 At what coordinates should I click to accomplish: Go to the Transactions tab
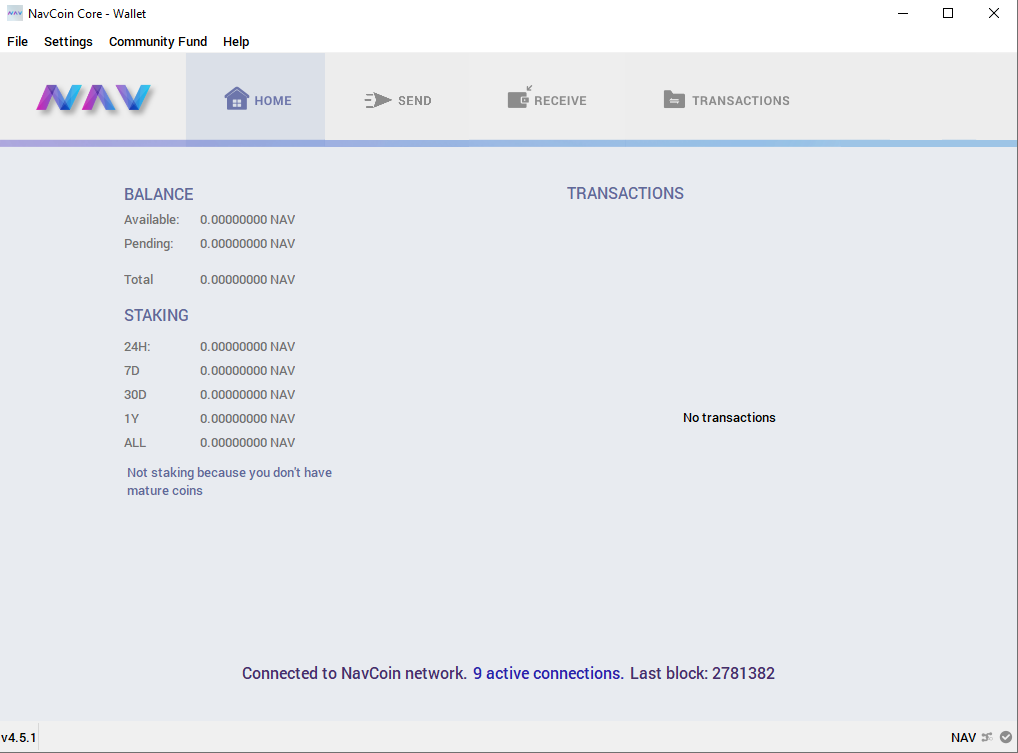[726, 100]
